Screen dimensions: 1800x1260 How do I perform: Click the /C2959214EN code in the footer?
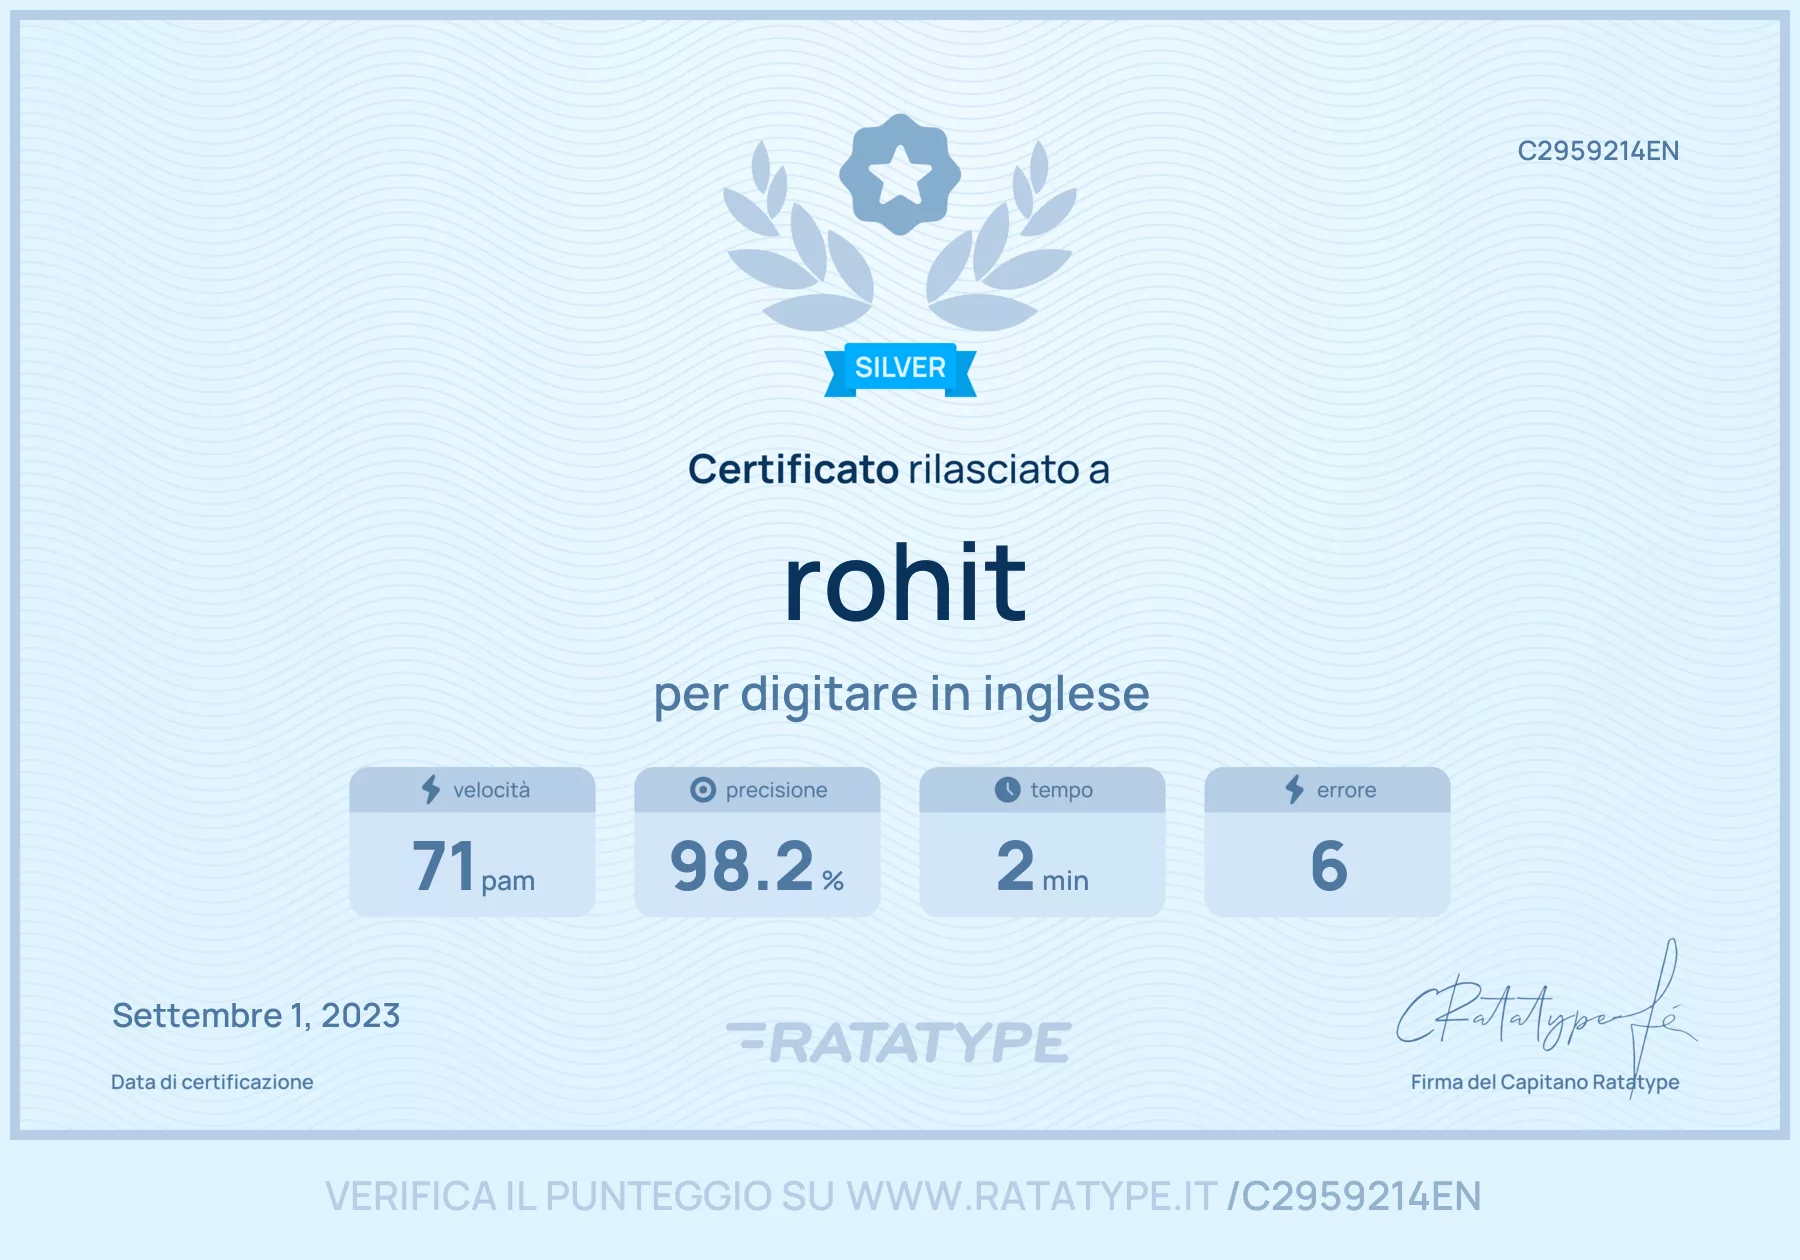pyautogui.click(x=1354, y=1196)
